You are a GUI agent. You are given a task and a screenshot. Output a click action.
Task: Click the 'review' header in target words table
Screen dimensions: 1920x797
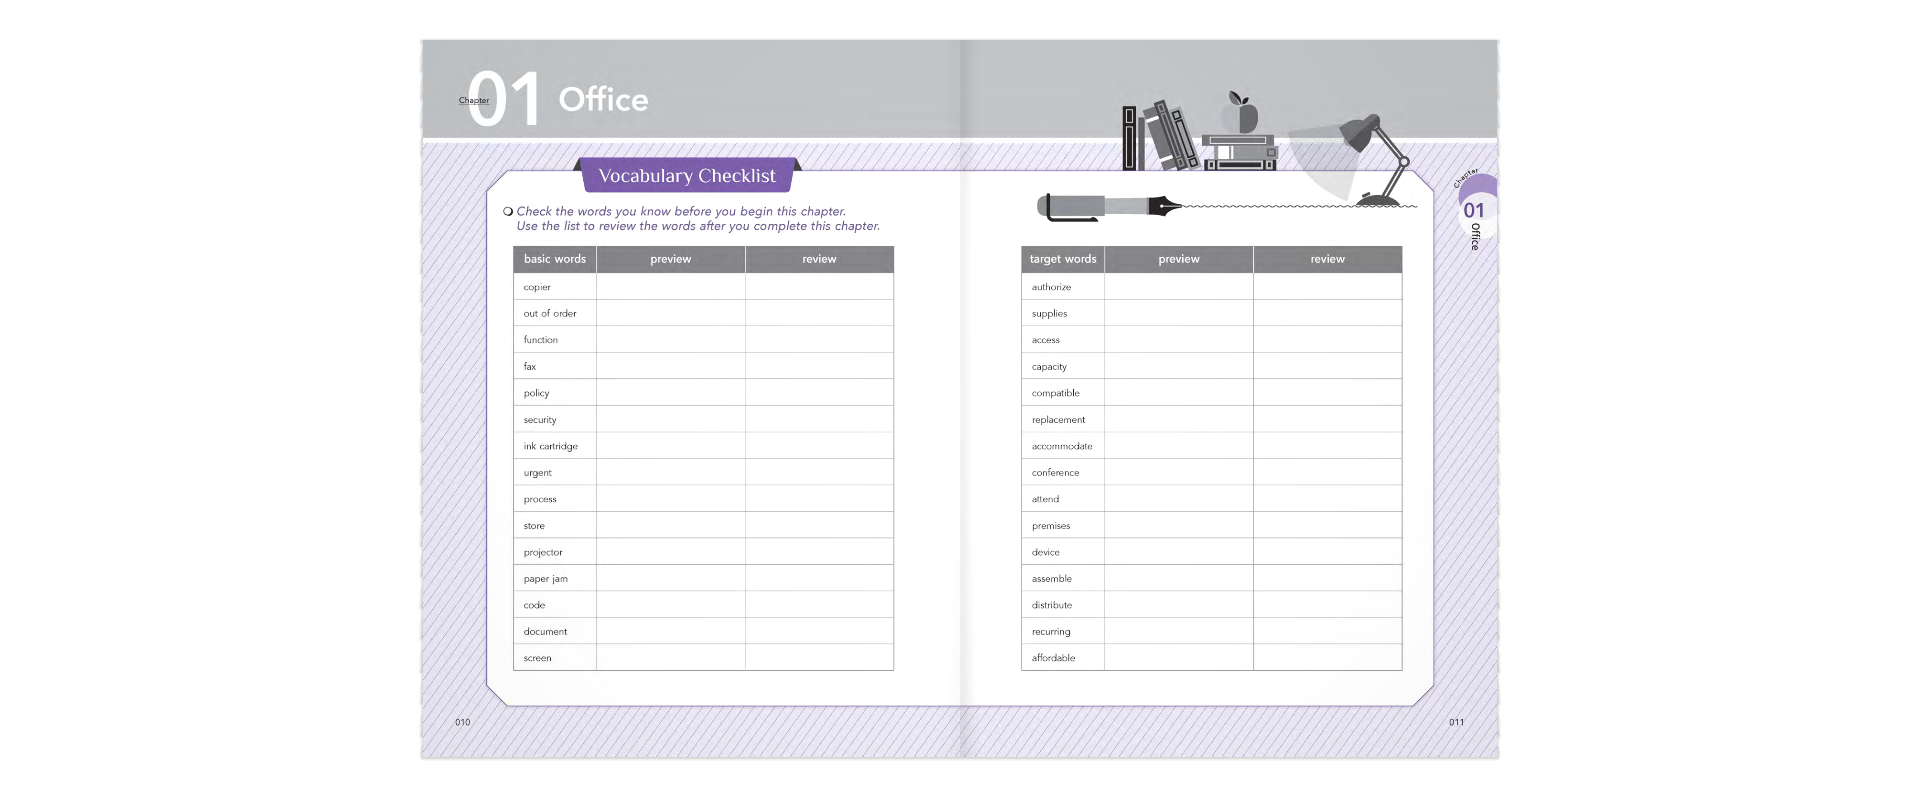pyautogui.click(x=1327, y=259)
